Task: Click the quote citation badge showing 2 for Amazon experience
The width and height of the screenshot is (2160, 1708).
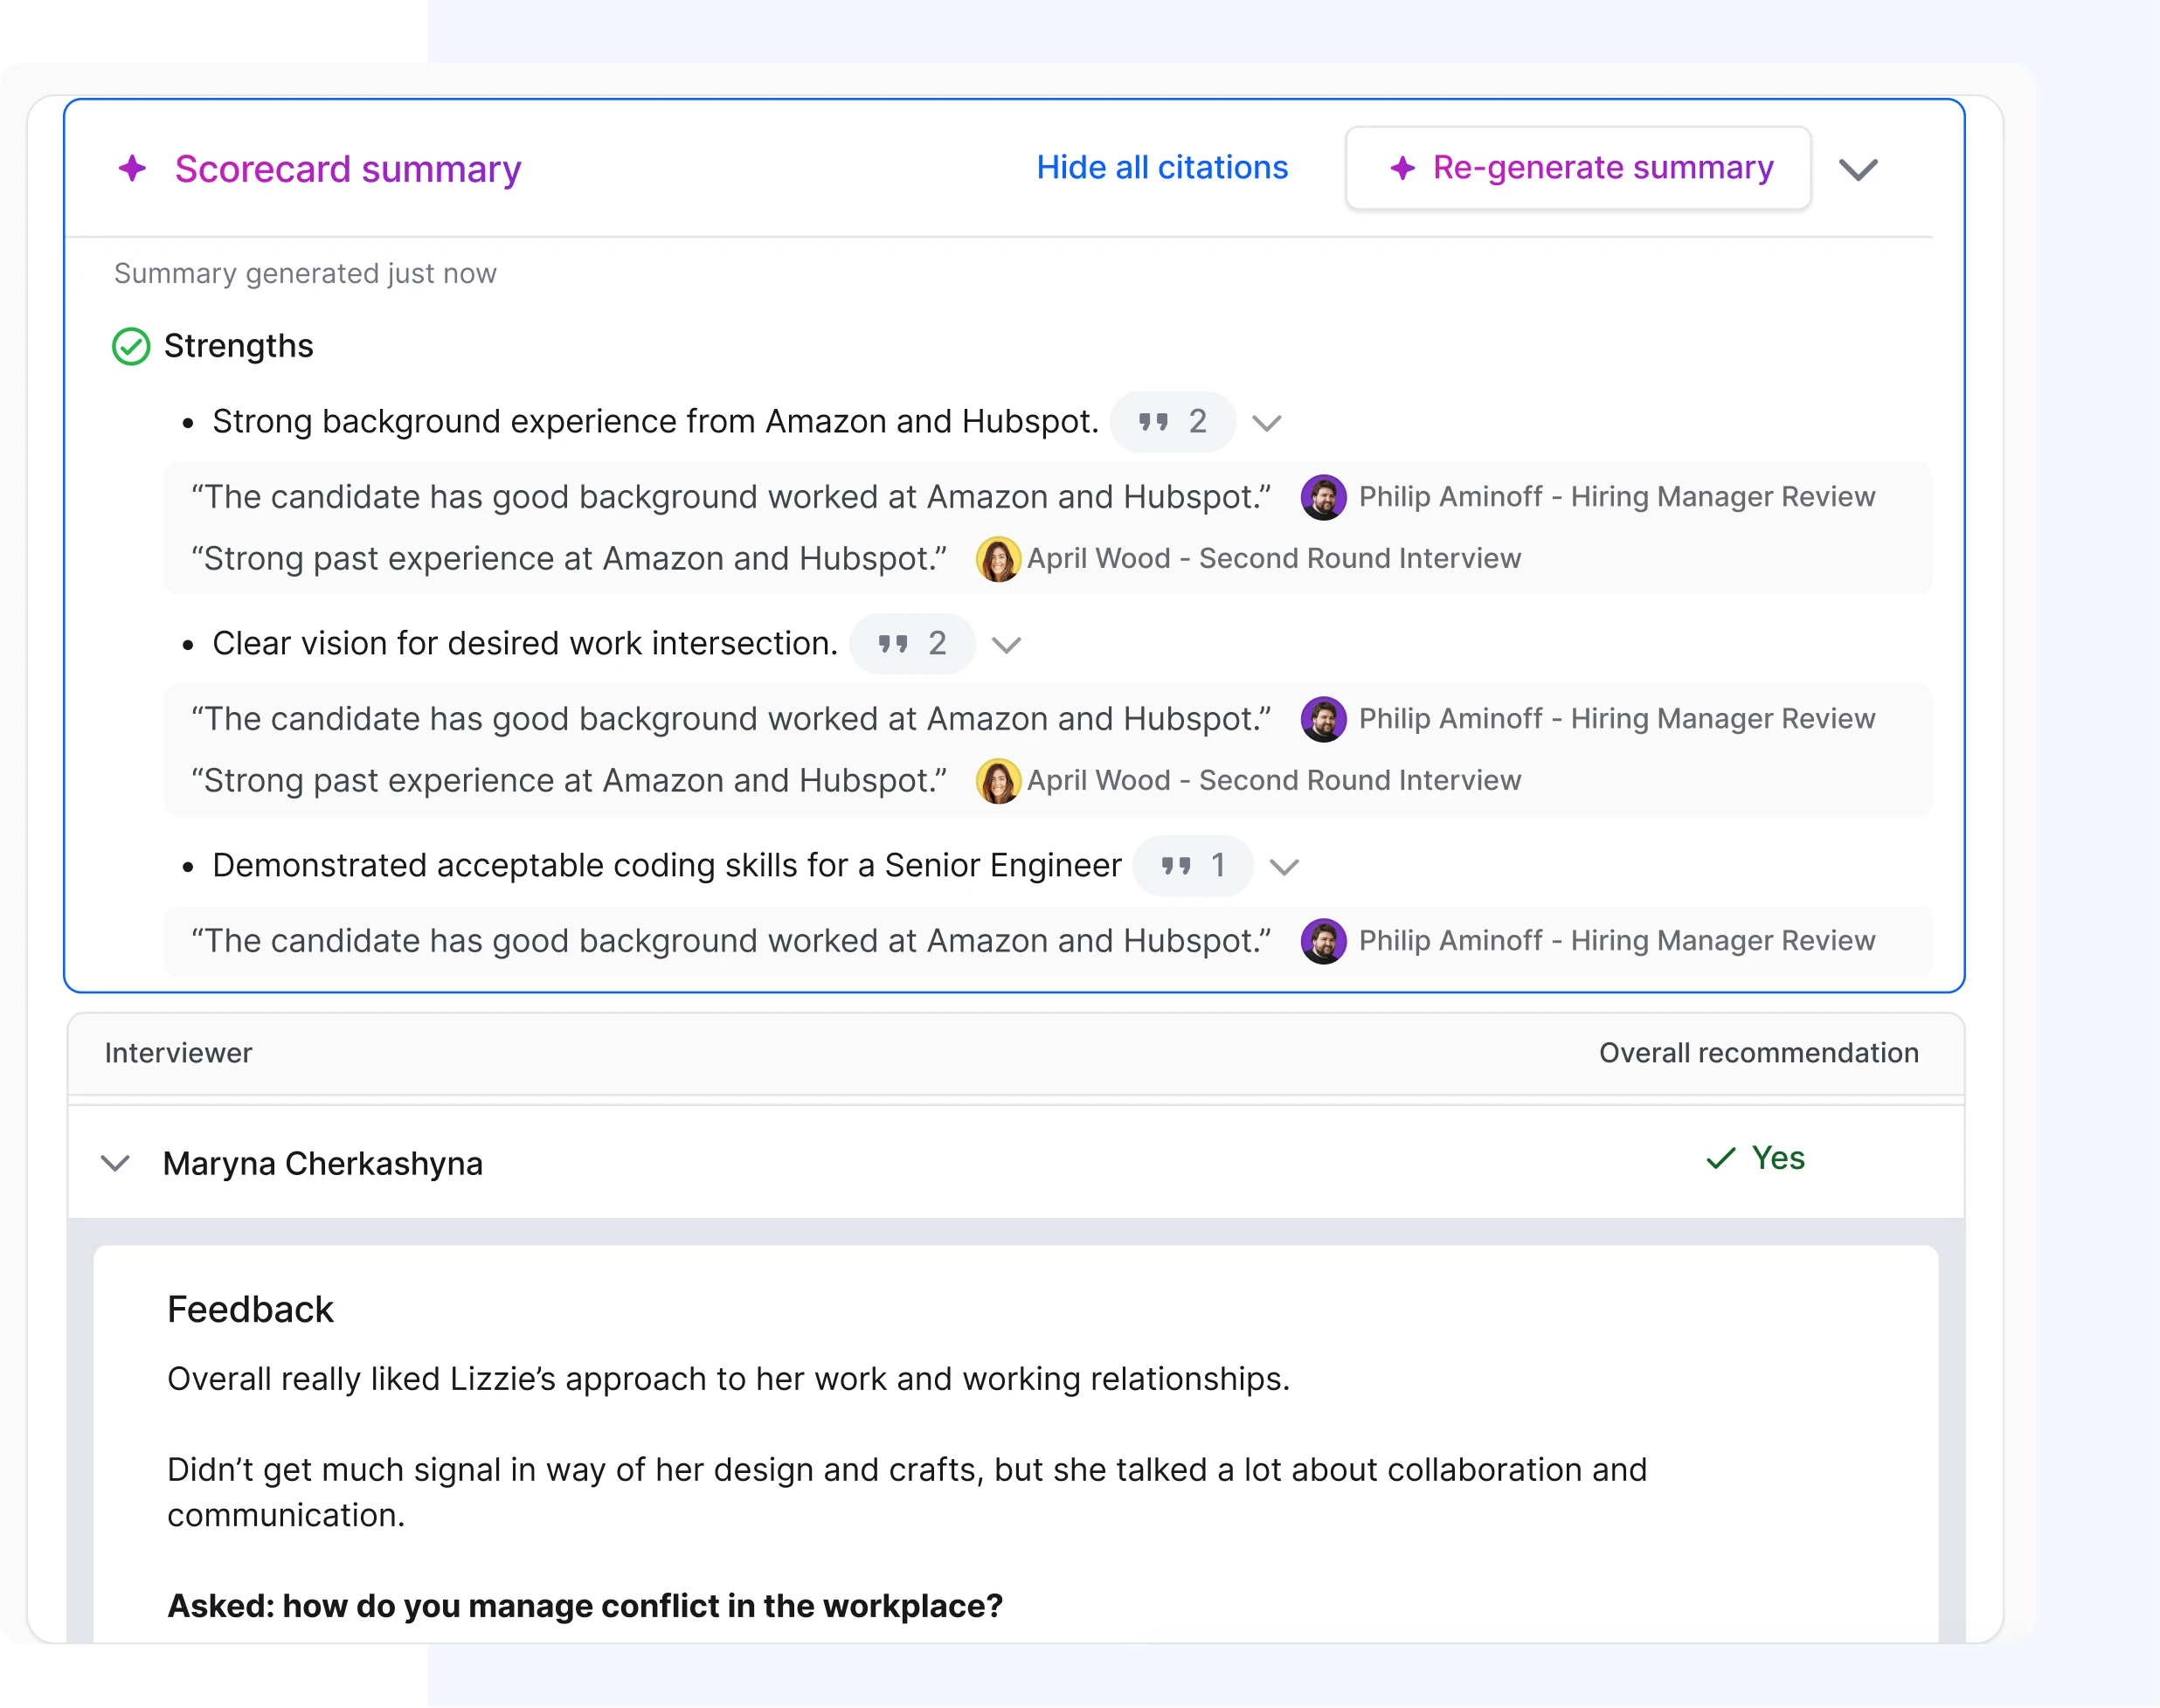Action: tap(1172, 421)
